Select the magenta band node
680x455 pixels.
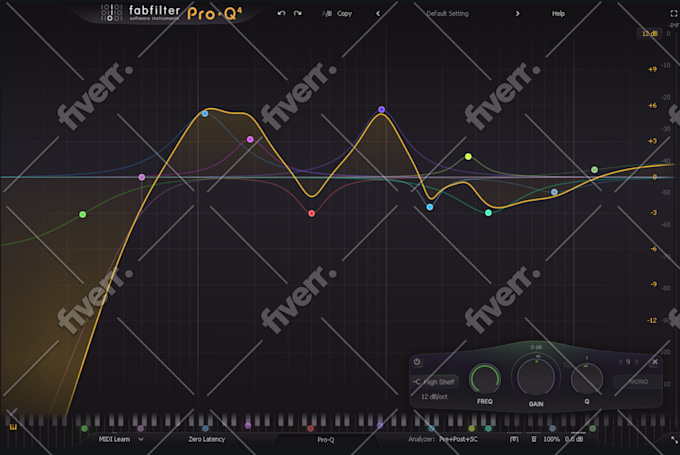pos(250,139)
